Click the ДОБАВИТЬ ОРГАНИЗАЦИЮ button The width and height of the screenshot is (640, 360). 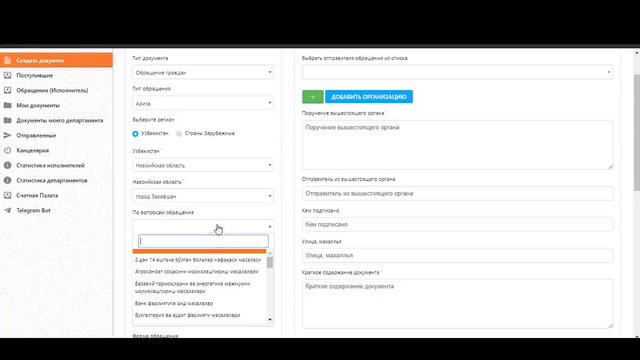click(x=369, y=97)
